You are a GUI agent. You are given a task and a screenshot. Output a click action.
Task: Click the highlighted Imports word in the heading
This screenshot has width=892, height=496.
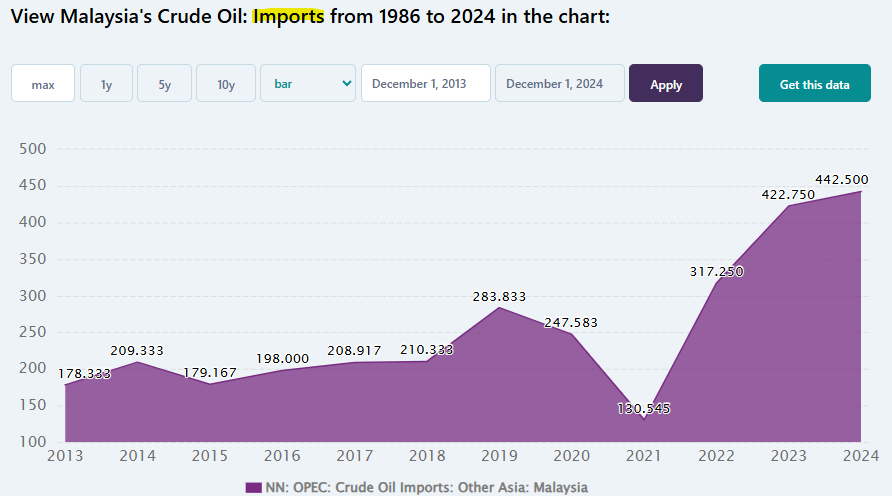(x=288, y=17)
